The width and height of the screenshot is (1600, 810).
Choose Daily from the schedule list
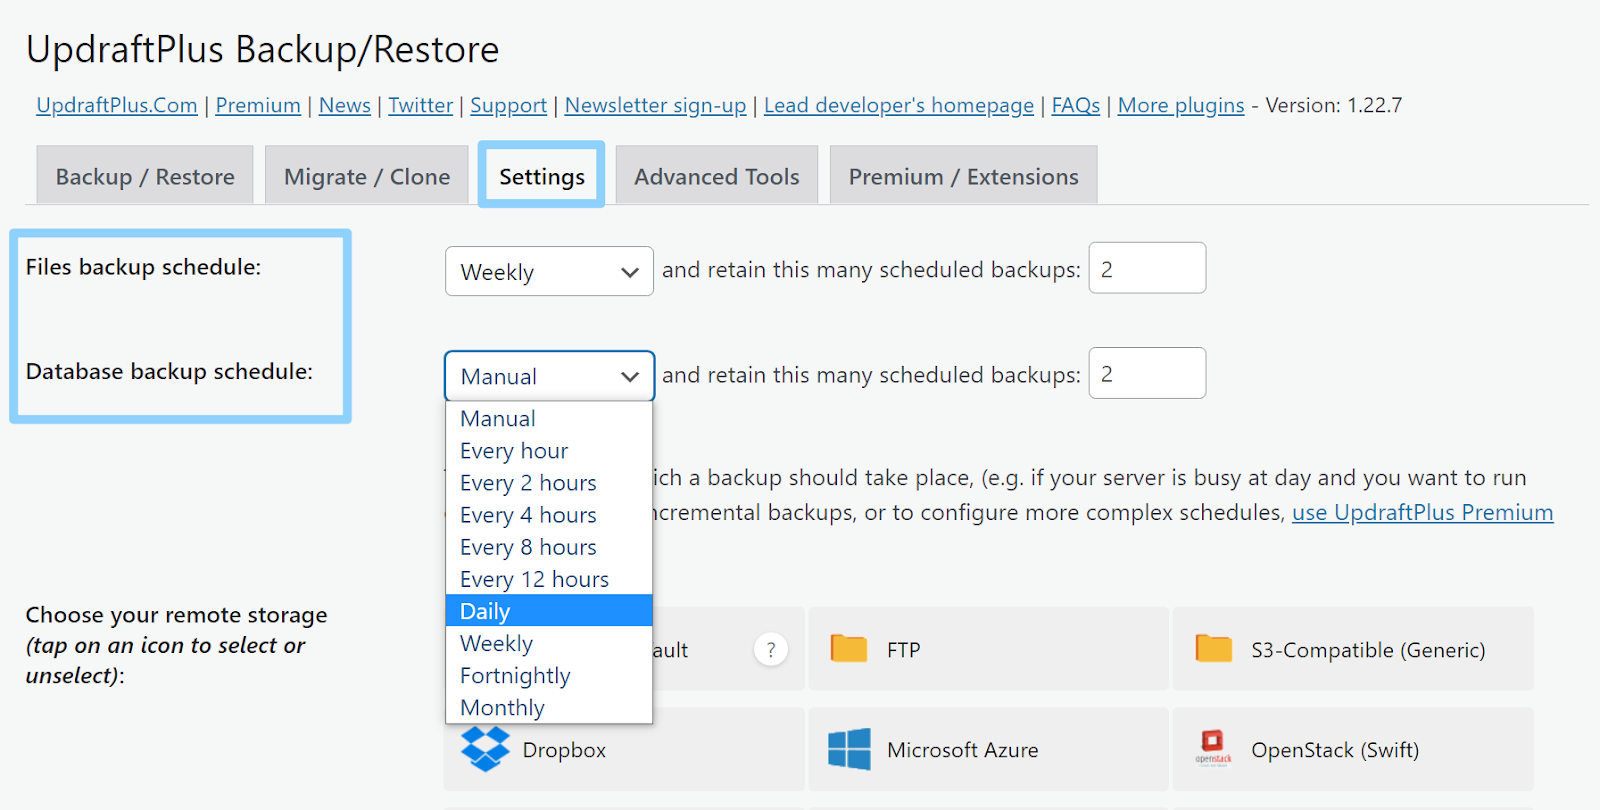(x=548, y=611)
